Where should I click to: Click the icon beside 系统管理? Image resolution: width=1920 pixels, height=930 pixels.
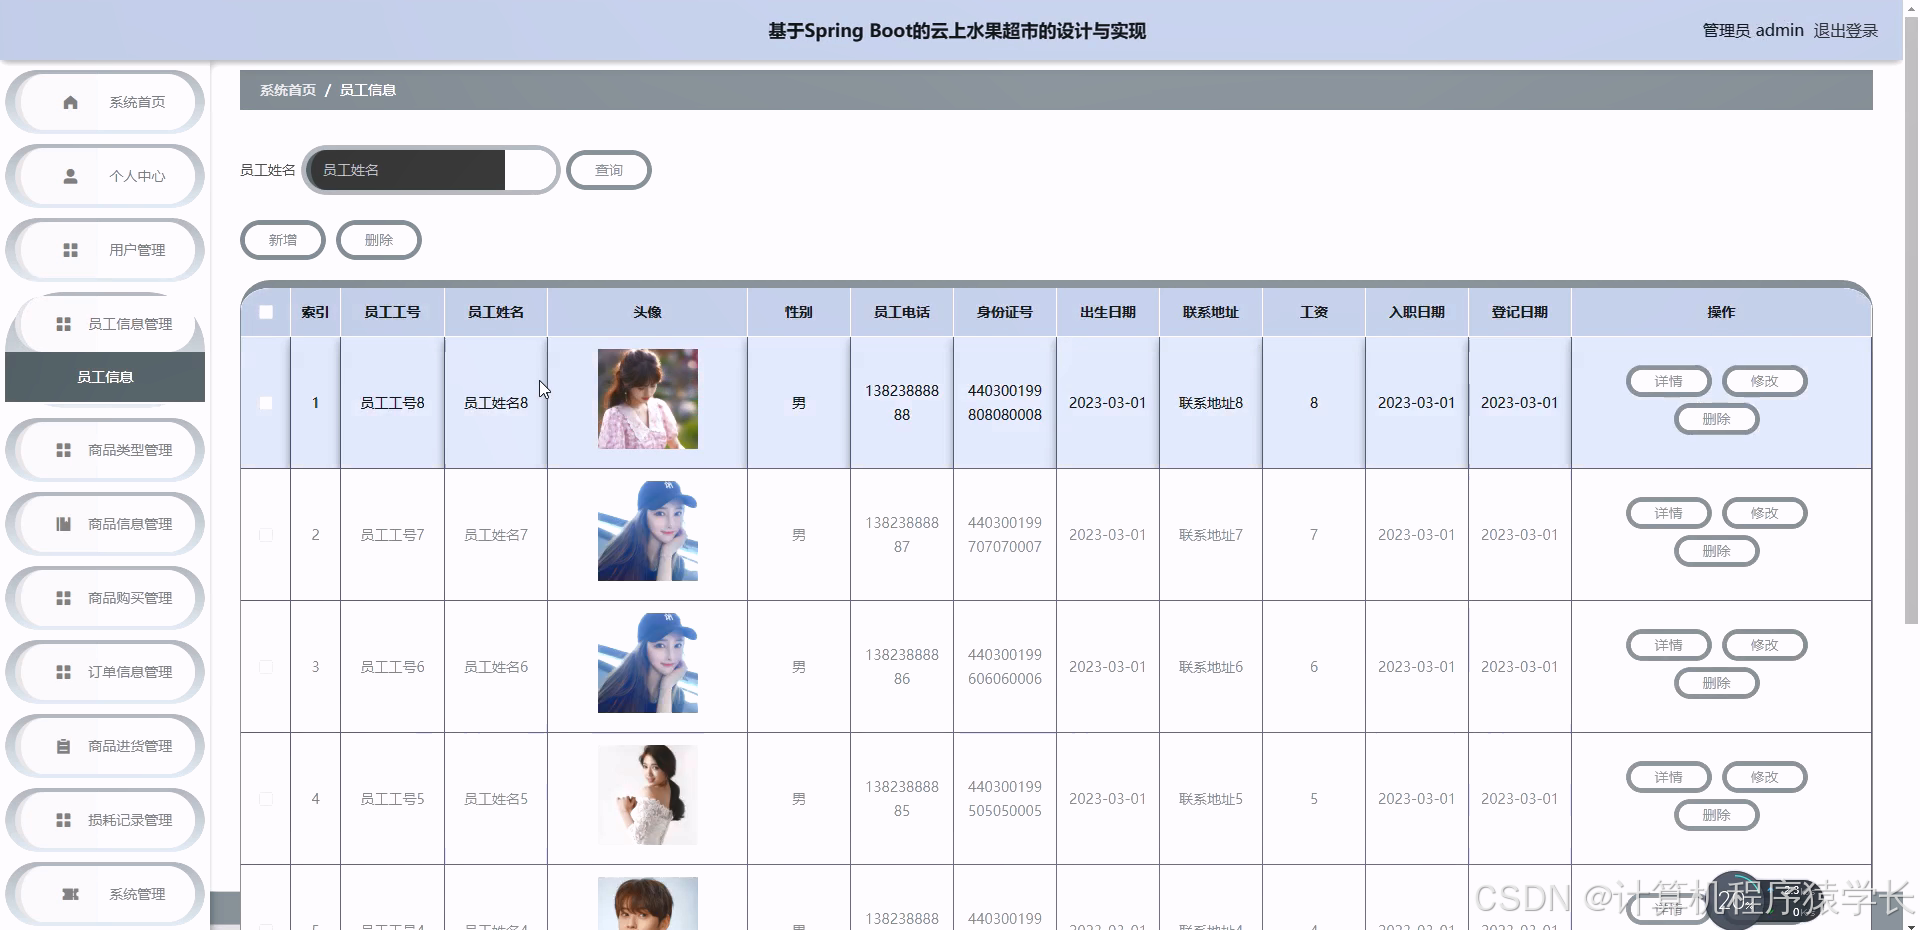coord(70,894)
